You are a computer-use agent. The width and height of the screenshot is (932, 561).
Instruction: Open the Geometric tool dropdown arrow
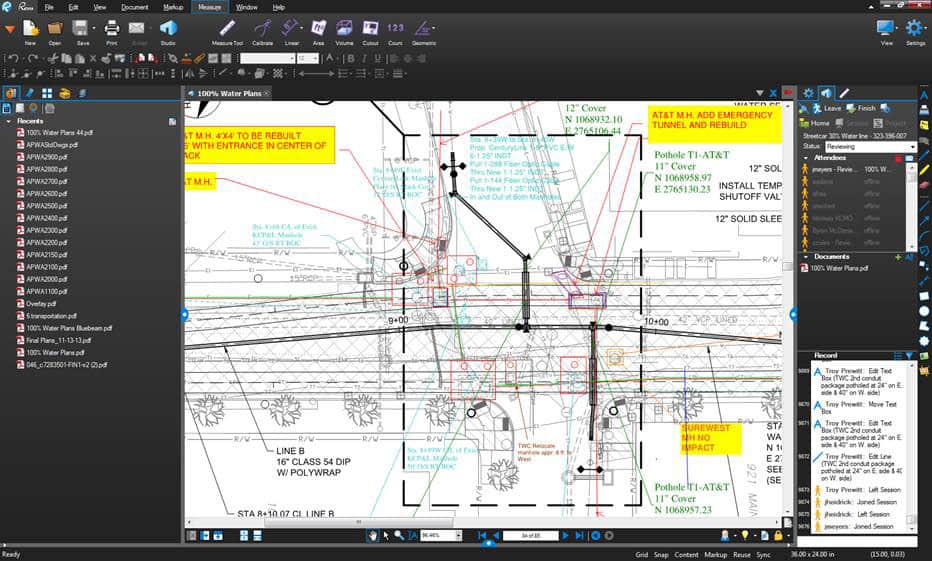click(434, 28)
